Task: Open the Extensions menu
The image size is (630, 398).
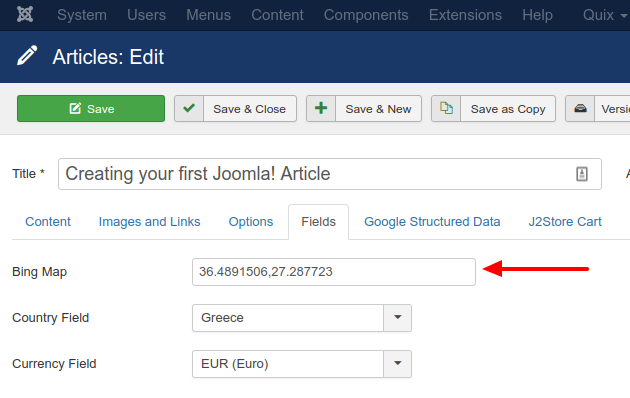Action: click(x=465, y=15)
